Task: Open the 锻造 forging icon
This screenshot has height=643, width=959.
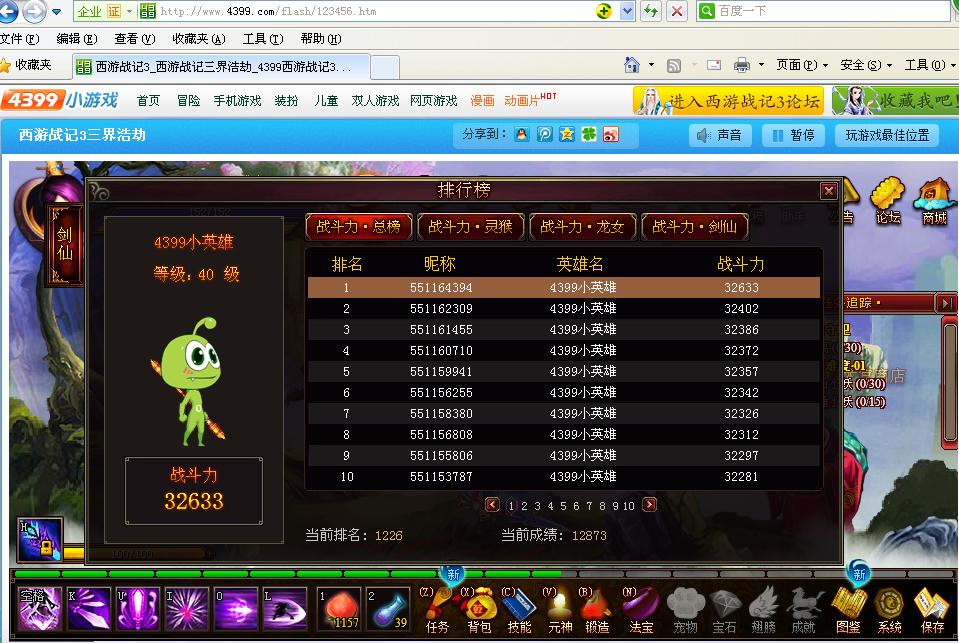Action: tap(596, 611)
